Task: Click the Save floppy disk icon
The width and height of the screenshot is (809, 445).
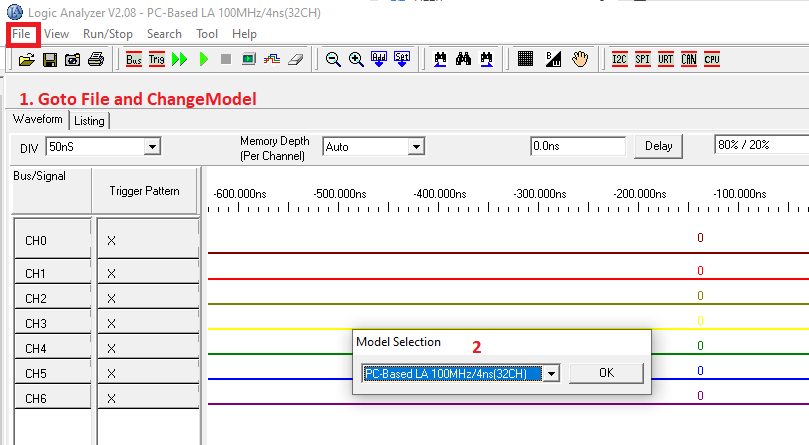Action: tap(49, 60)
